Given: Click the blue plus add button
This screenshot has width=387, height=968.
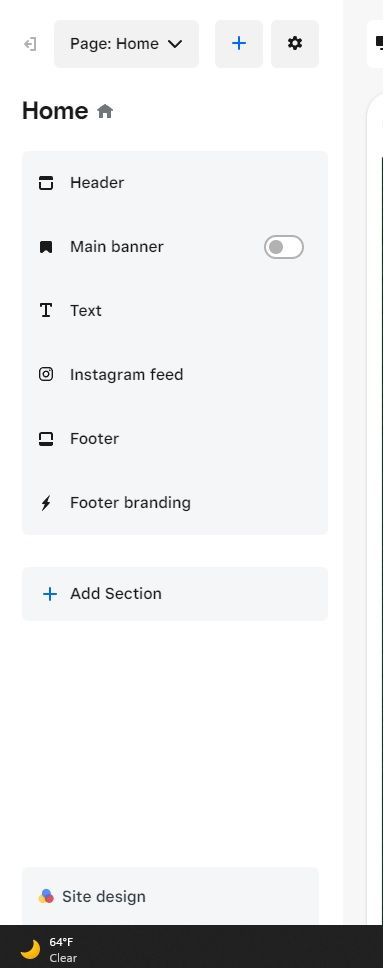Looking at the screenshot, I should (x=239, y=44).
